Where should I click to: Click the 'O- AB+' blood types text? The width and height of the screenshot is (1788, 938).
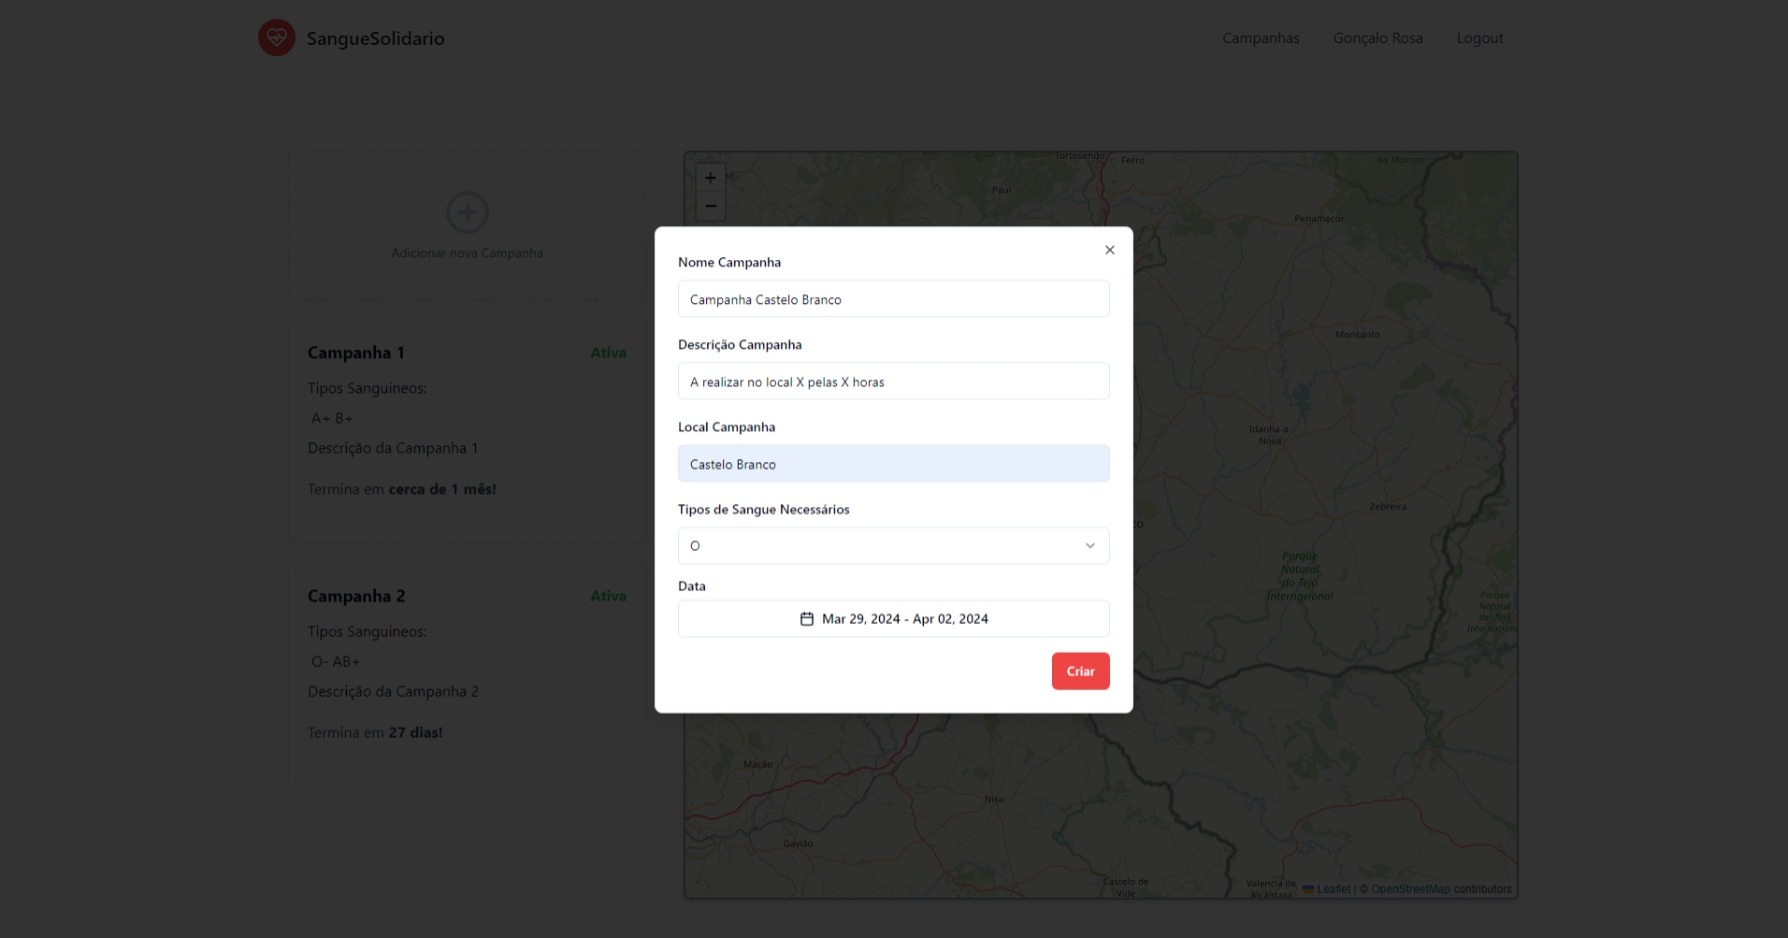tap(335, 661)
